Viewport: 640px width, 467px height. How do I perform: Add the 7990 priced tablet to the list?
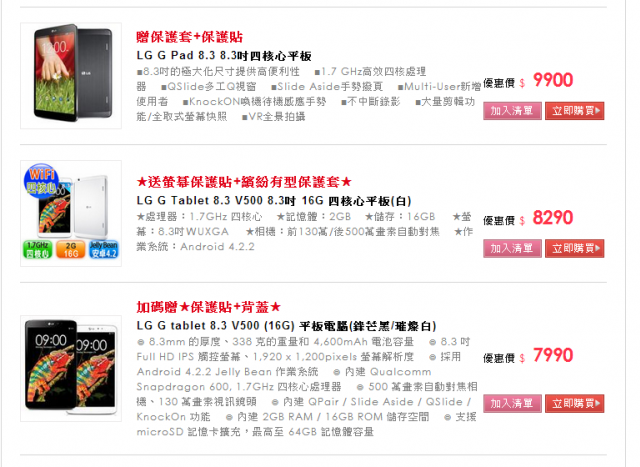point(512,403)
